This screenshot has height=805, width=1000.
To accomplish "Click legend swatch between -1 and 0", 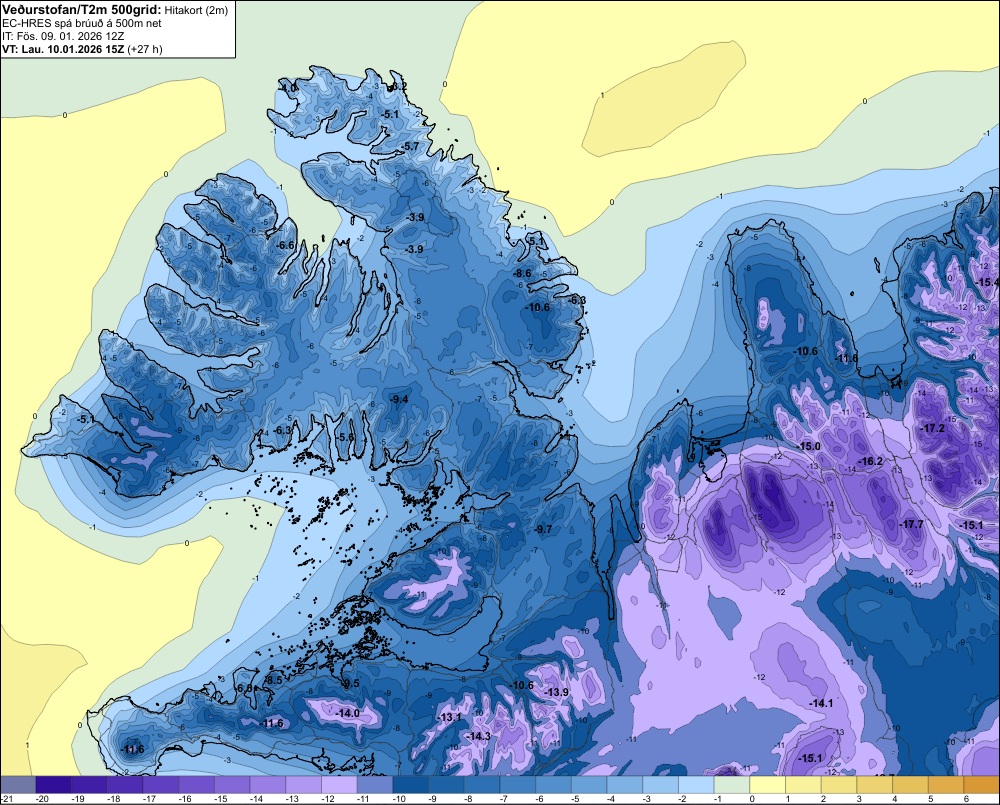I will tap(732, 785).
